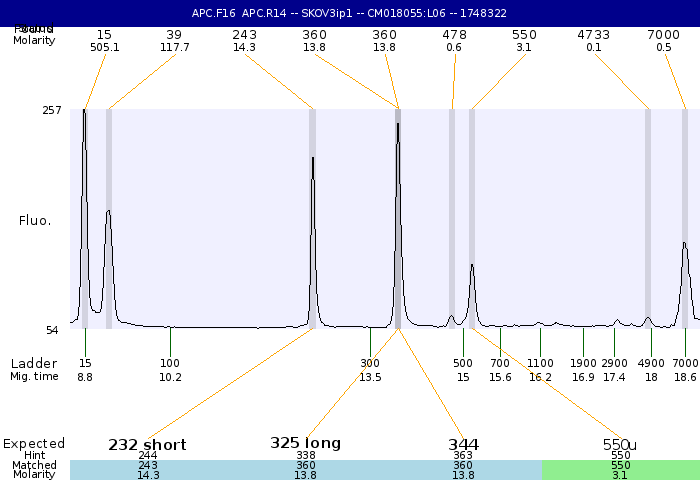The image size is (700, 480).
Task: Select expected fragment "325 long"
Action: tap(305, 443)
